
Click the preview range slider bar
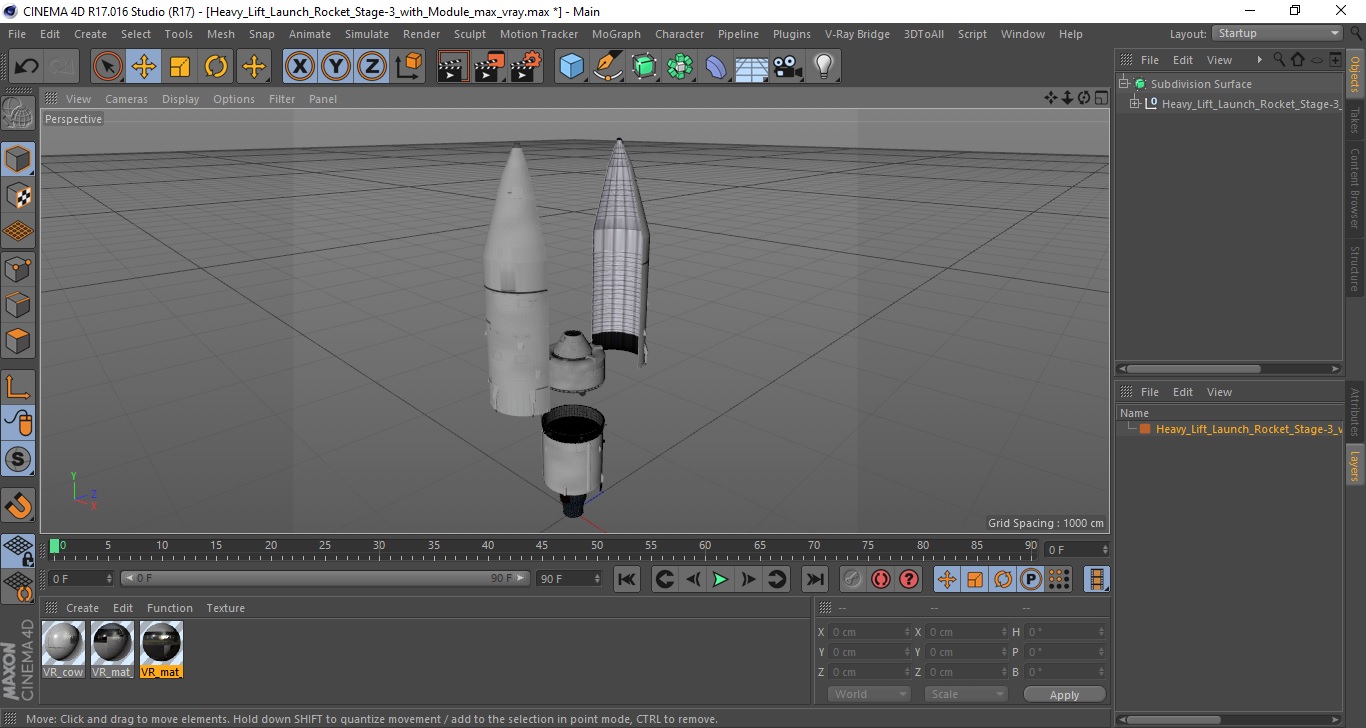pos(326,578)
